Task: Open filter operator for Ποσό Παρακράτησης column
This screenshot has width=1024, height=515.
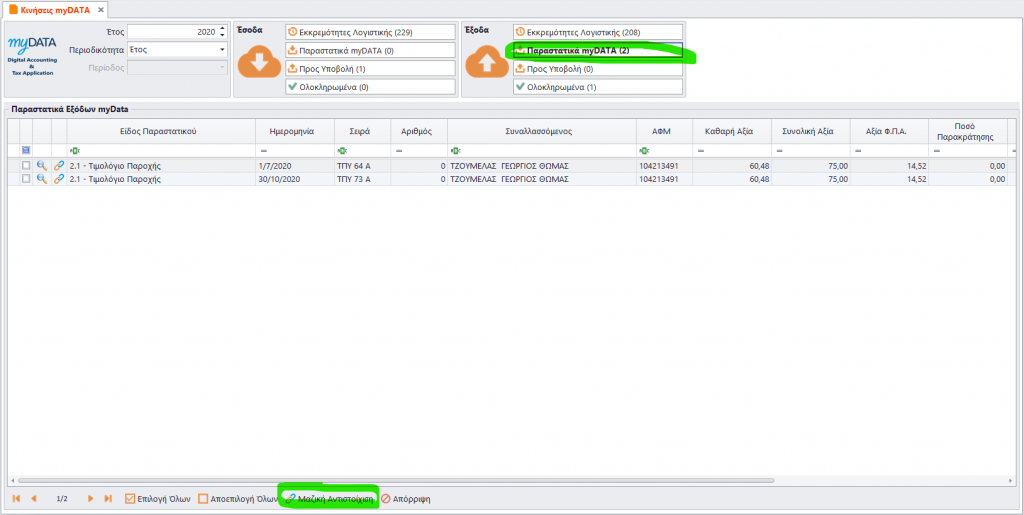Action: click(x=936, y=151)
